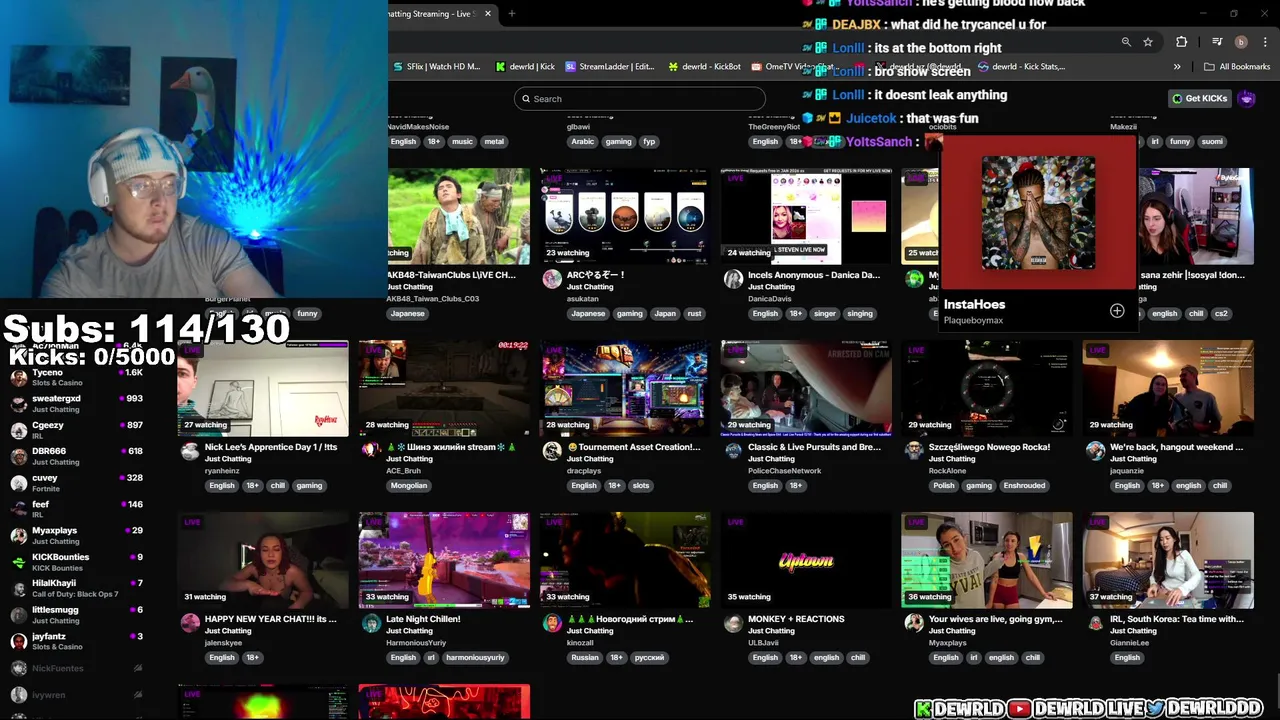The height and width of the screenshot is (720, 1280).
Task: Open the dewrld | Kick bookmark
Action: (526, 67)
